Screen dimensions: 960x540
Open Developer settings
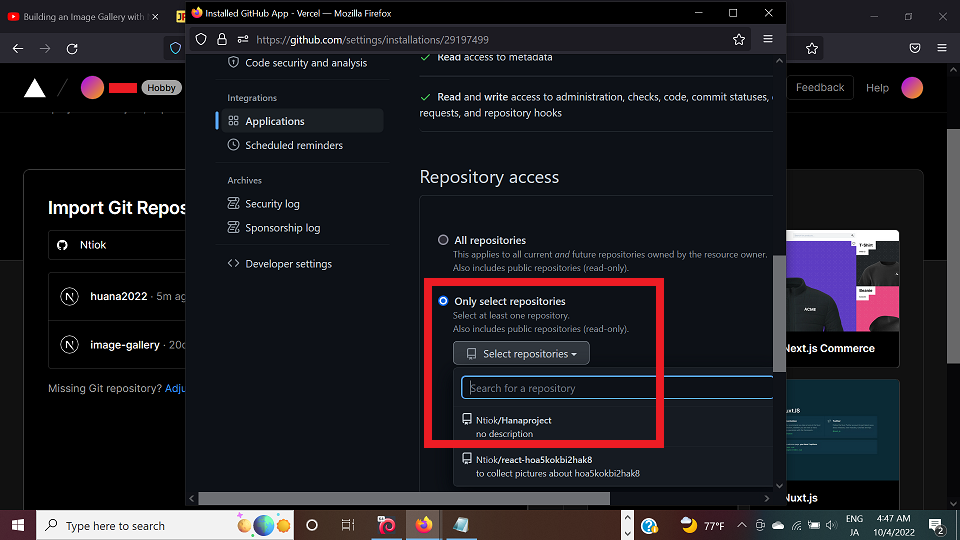click(x=288, y=264)
